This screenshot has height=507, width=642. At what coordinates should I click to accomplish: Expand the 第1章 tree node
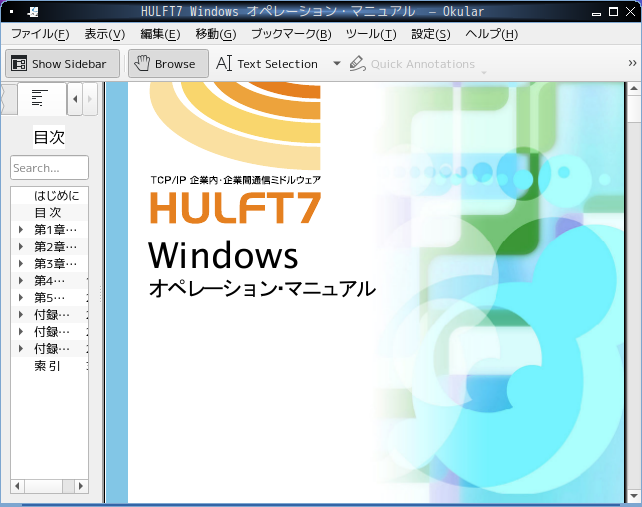20,230
